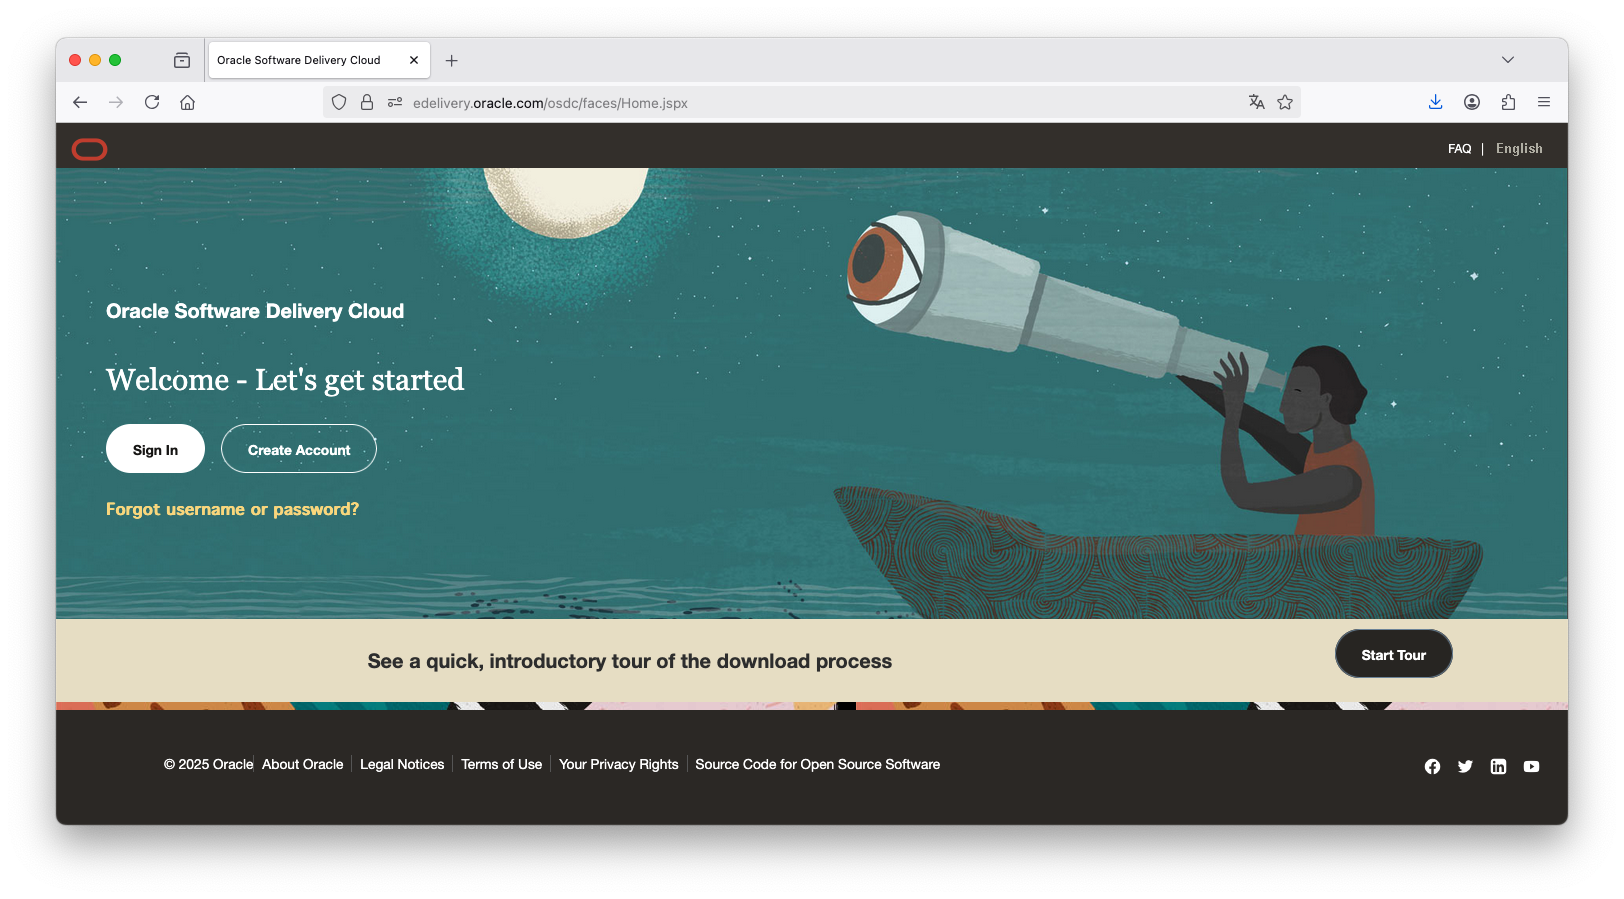Screen dimensions: 1624x899
Task: Expand the list all tabs chevron
Action: pyautogui.click(x=1508, y=60)
